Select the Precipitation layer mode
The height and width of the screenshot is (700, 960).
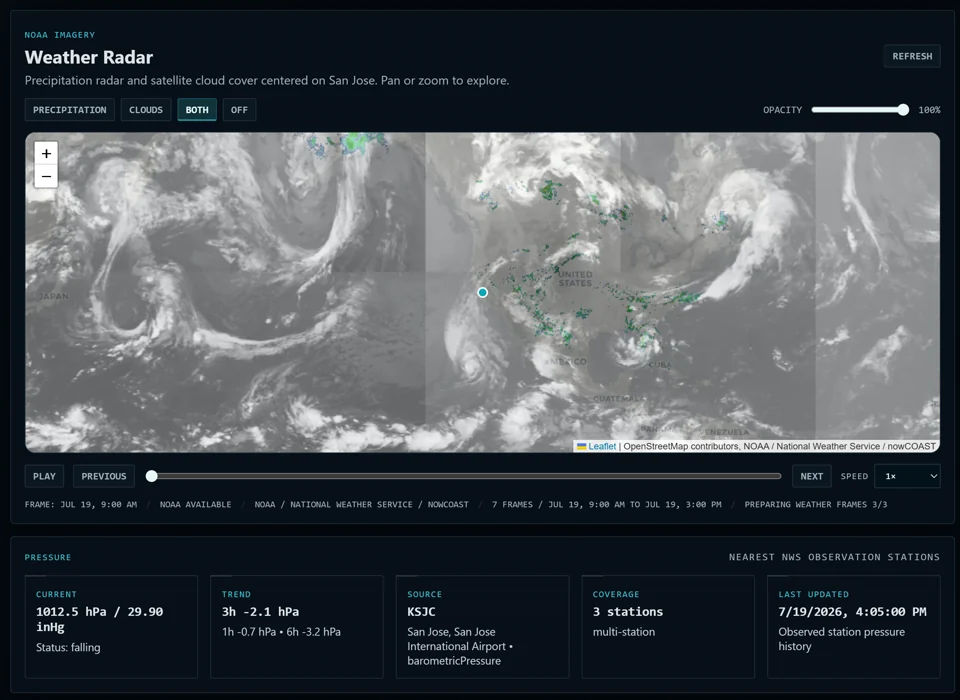70,110
